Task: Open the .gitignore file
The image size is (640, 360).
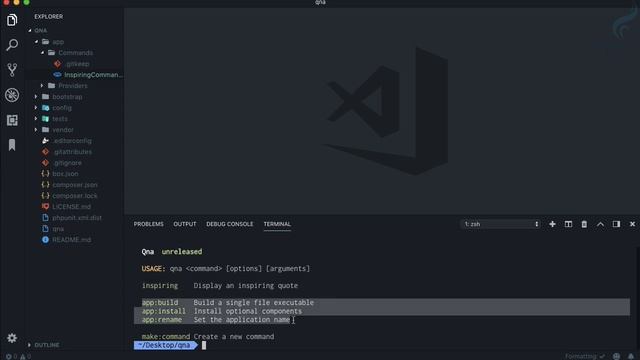Action: 67,163
